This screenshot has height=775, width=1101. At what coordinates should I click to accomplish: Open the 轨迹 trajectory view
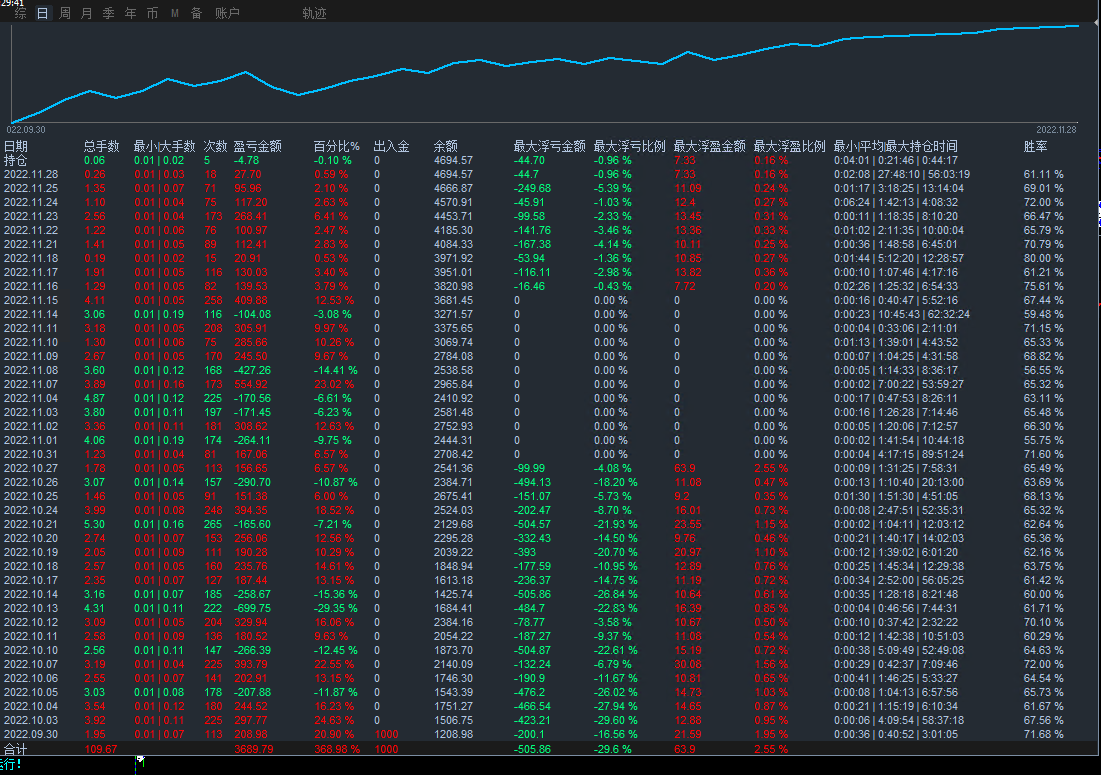pos(314,13)
